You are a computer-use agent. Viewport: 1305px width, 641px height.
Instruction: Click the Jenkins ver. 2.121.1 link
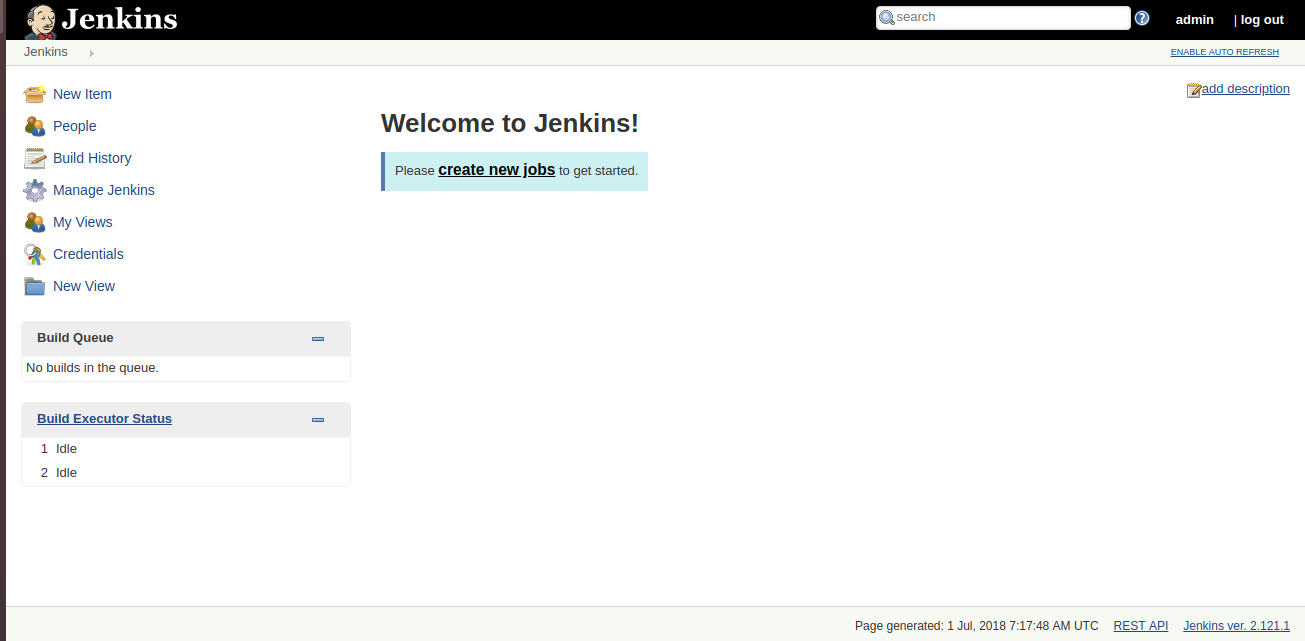click(1236, 626)
